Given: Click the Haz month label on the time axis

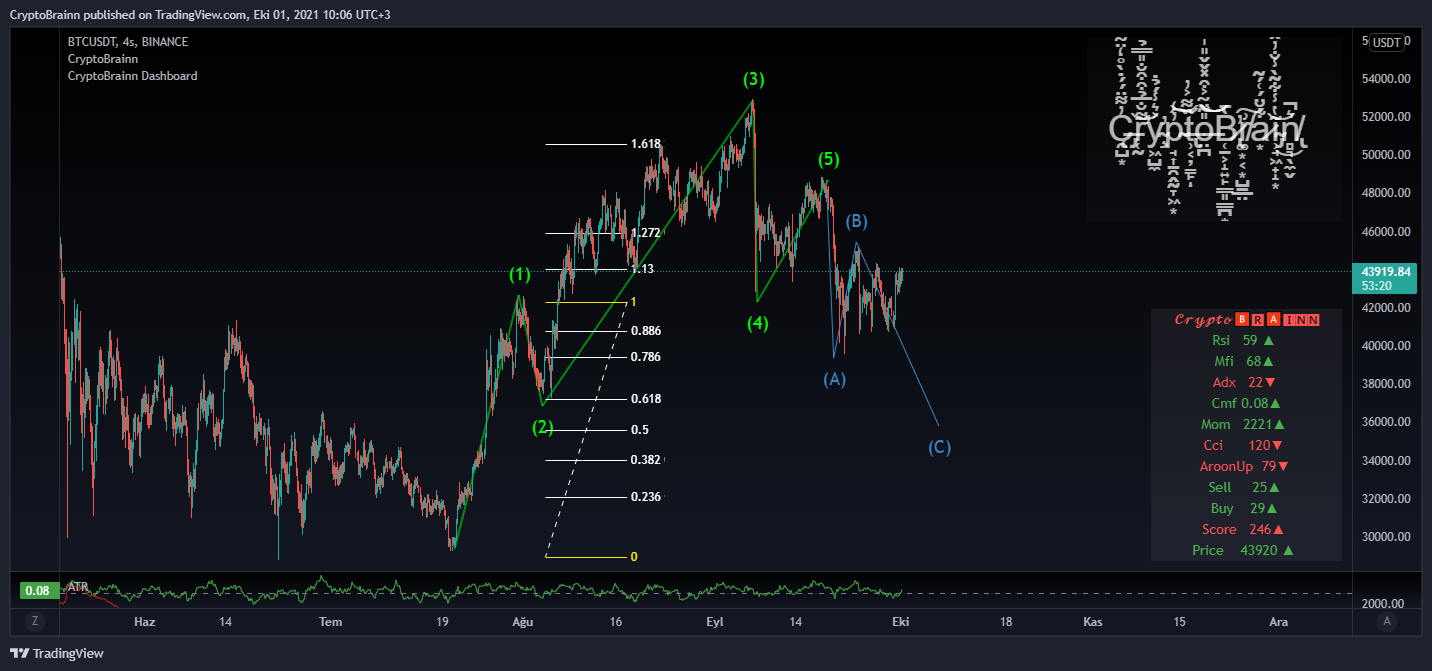Looking at the screenshot, I should coord(144,622).
